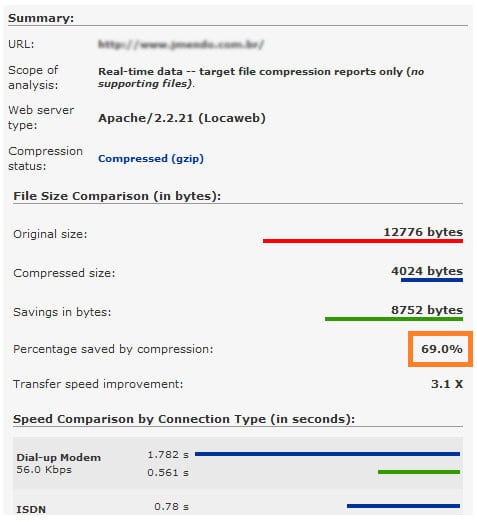Click the 3.1 X transfer speed value
Viewport: 477px width, 522px height.
[447, 384]
